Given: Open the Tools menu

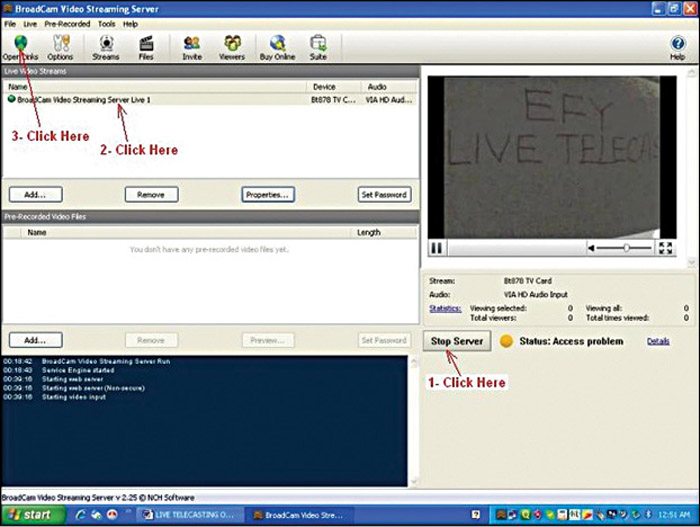Looking at the screenshot, I should tap(106, 23).
